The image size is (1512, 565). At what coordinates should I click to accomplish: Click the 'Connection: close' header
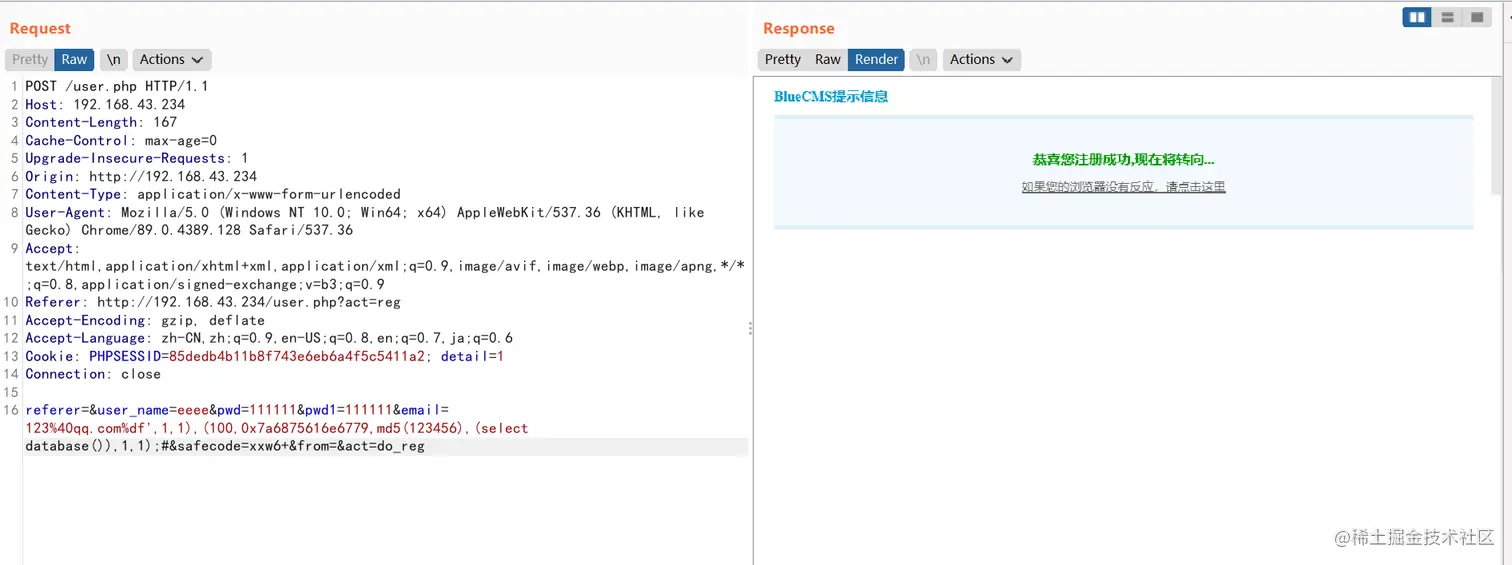tap(93, 374)
